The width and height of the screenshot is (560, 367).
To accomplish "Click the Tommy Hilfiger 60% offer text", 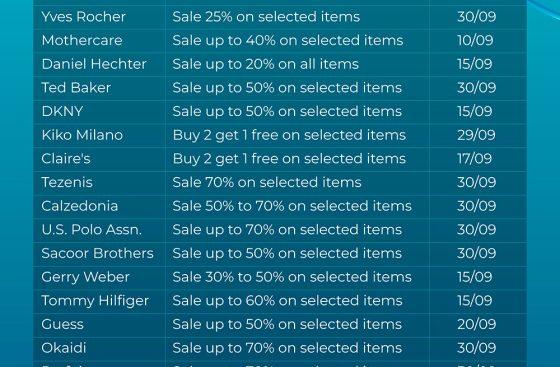I will (x=287, y=301).
